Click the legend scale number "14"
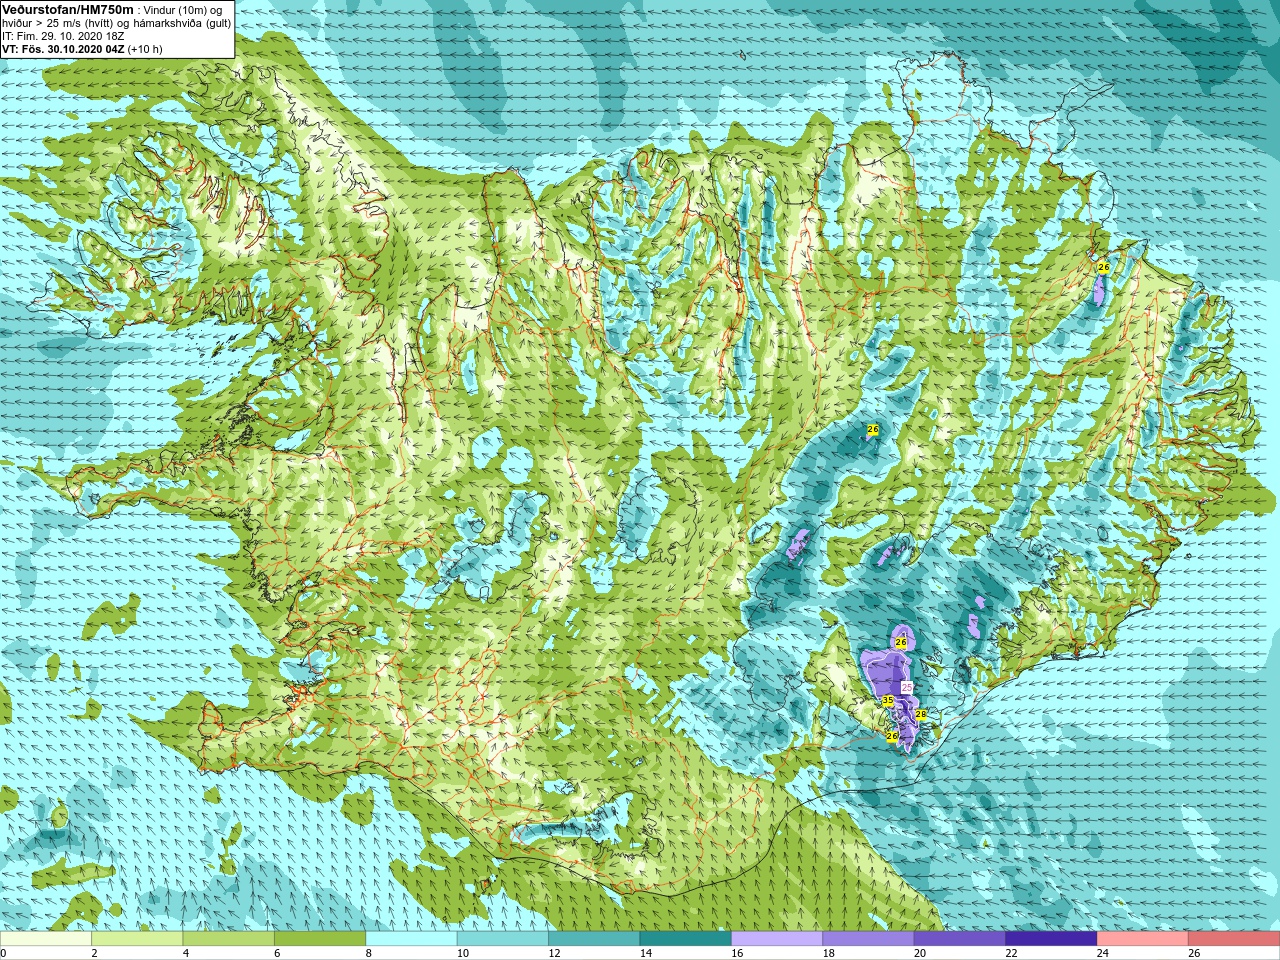This screenshot has height=960, width=1280. pos(645,953)
